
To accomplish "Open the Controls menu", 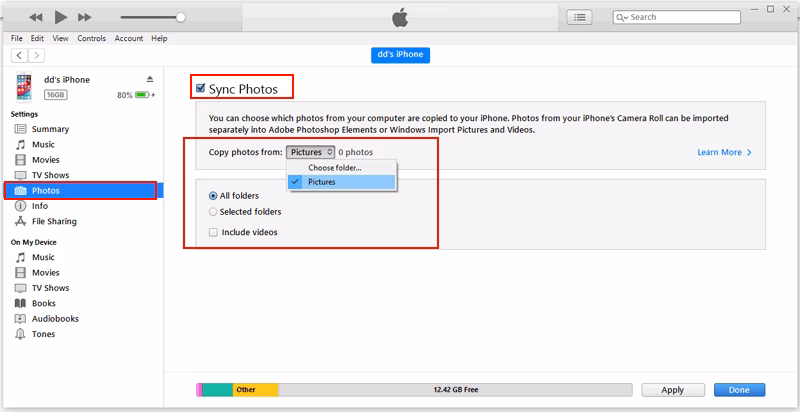I will click(x=92, y=38).
